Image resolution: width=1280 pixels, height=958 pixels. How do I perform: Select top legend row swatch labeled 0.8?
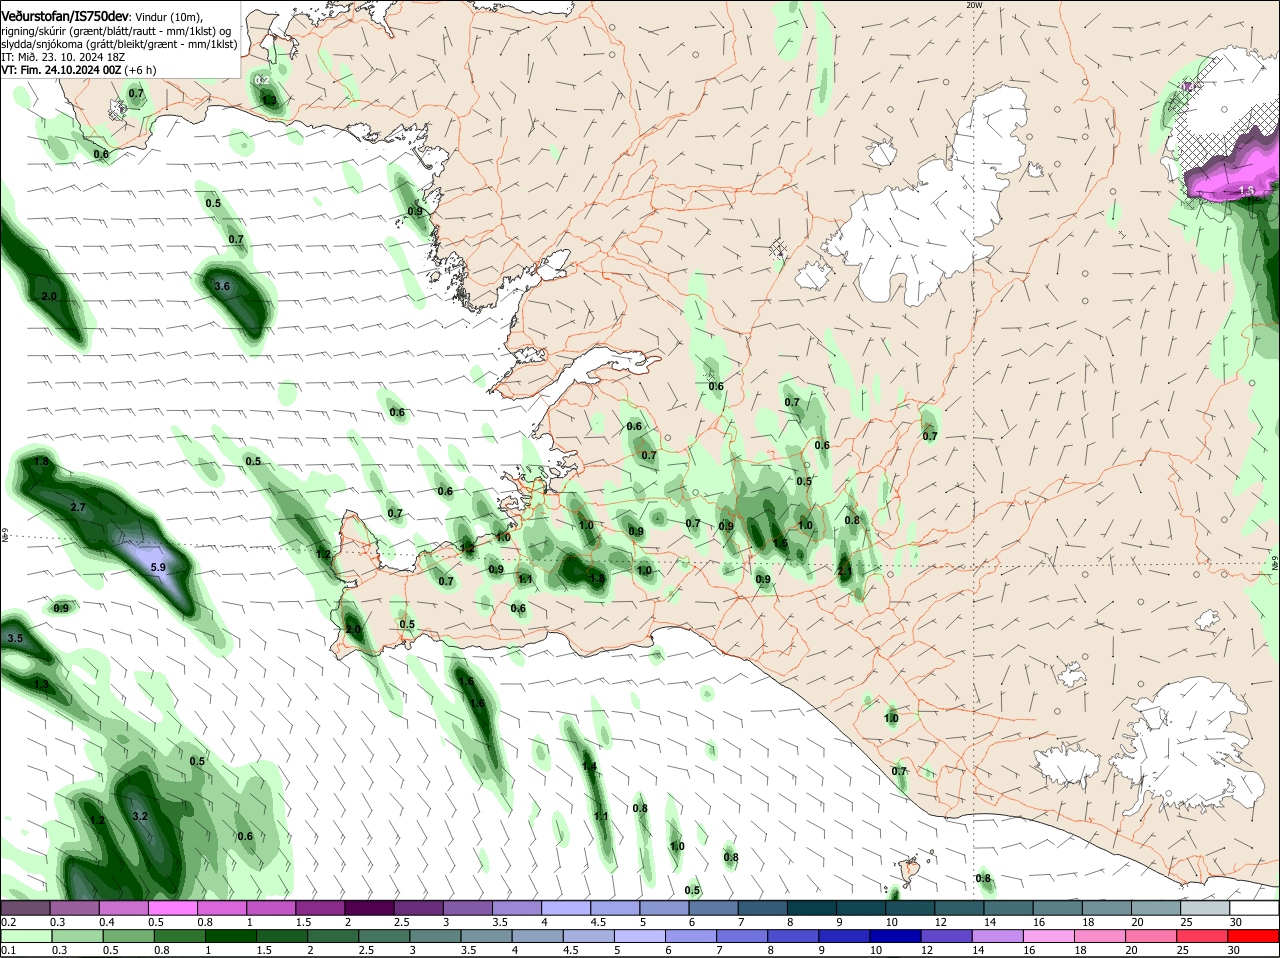coord(221,908)
